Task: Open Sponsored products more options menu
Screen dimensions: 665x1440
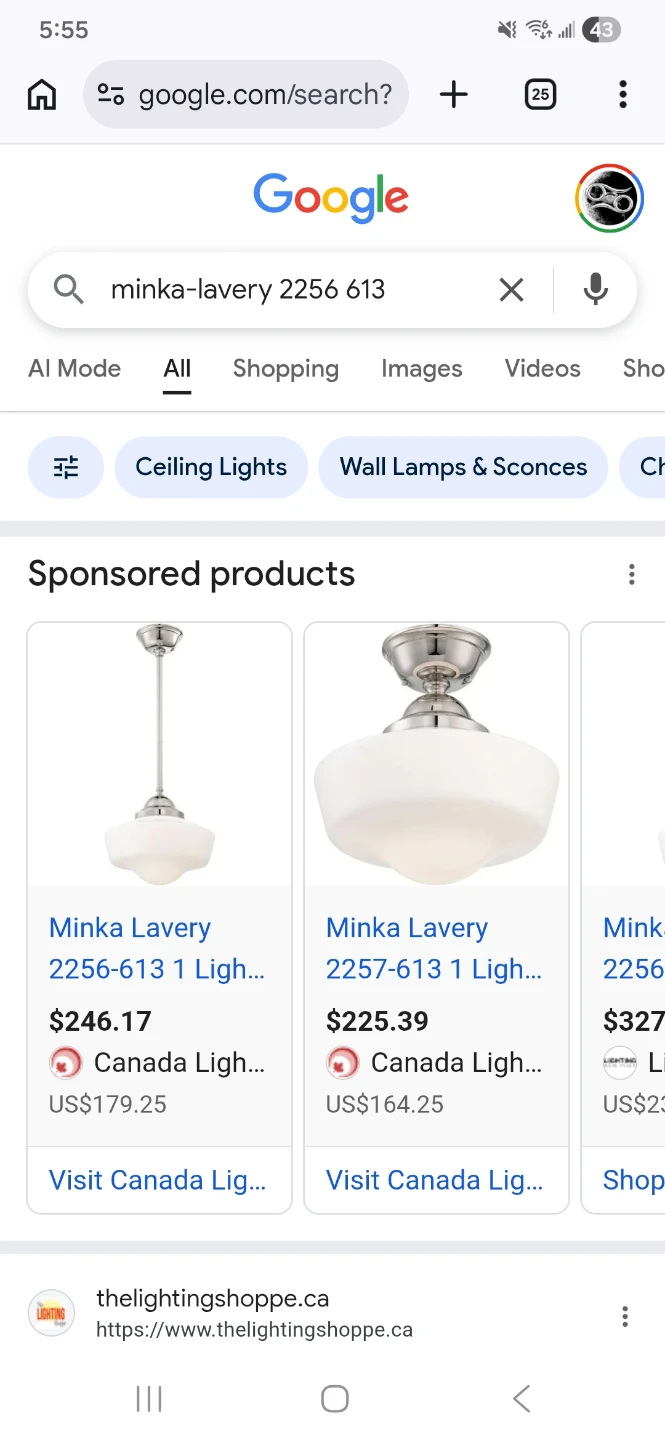Action: tap(631, 574)
